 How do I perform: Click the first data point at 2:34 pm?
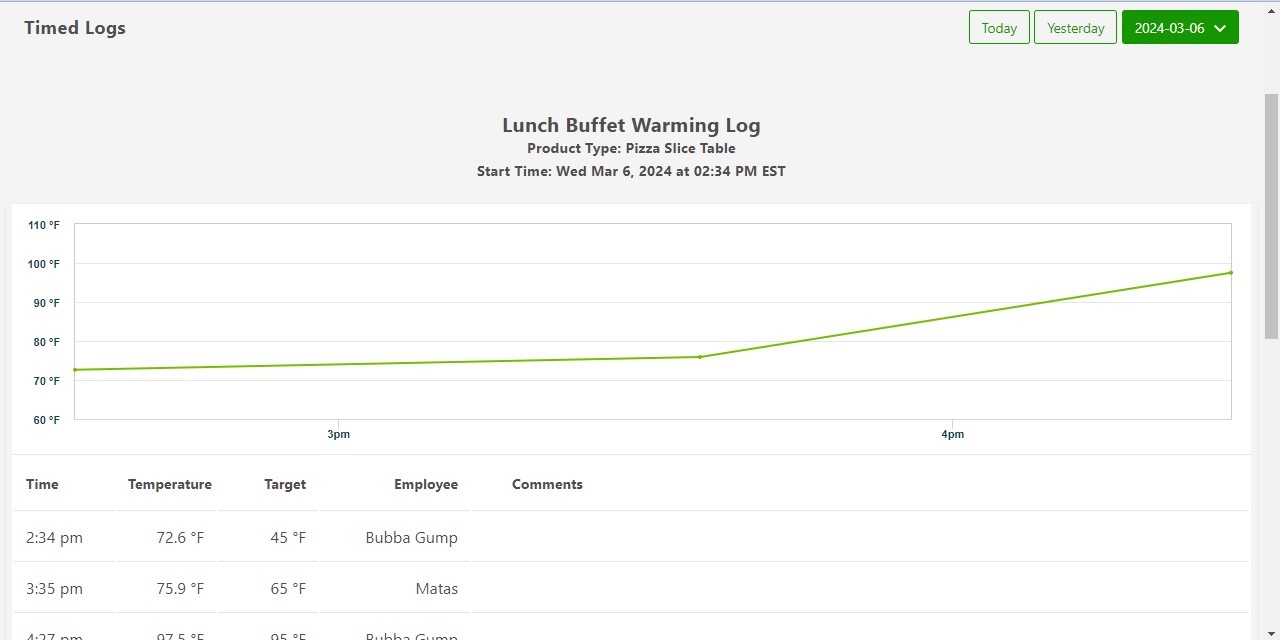pyautogui.click(x=75, y=370)
